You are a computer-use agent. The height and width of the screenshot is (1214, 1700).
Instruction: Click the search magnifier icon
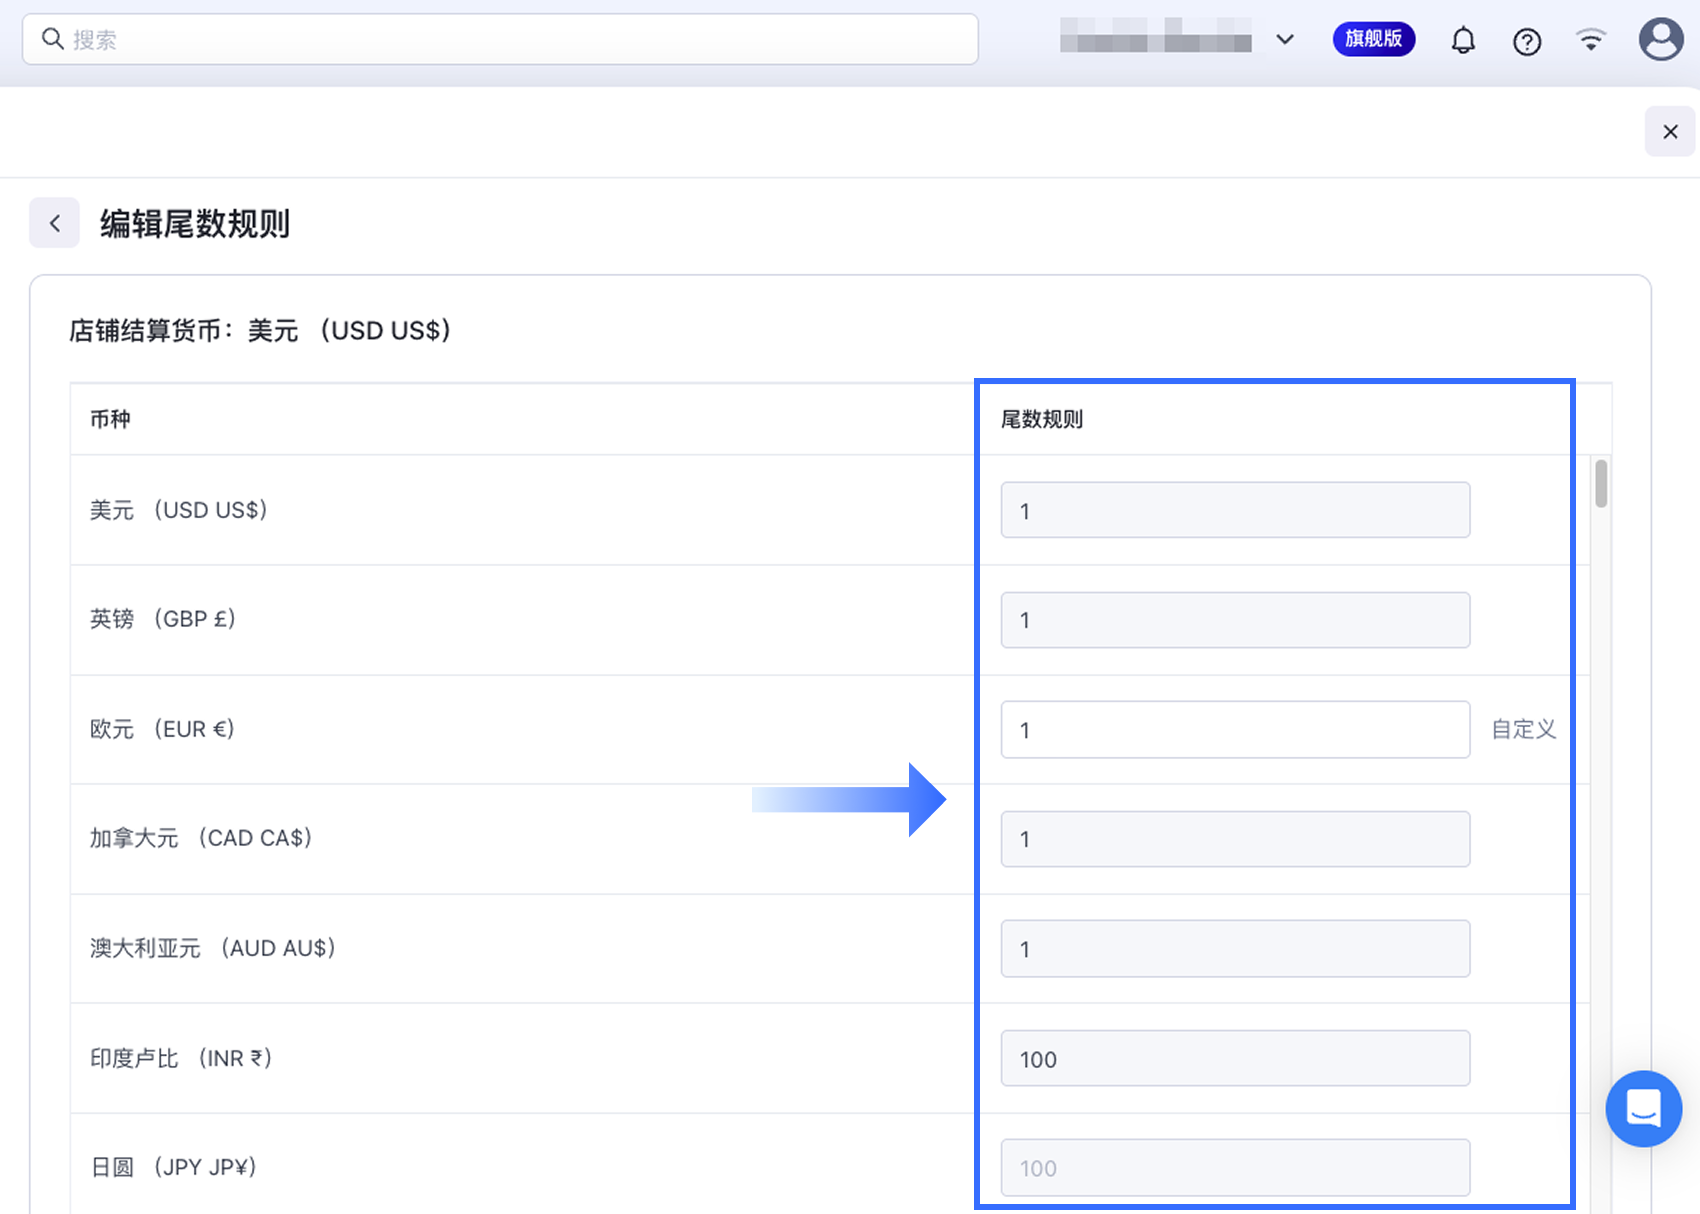click(x=52, y=39)
